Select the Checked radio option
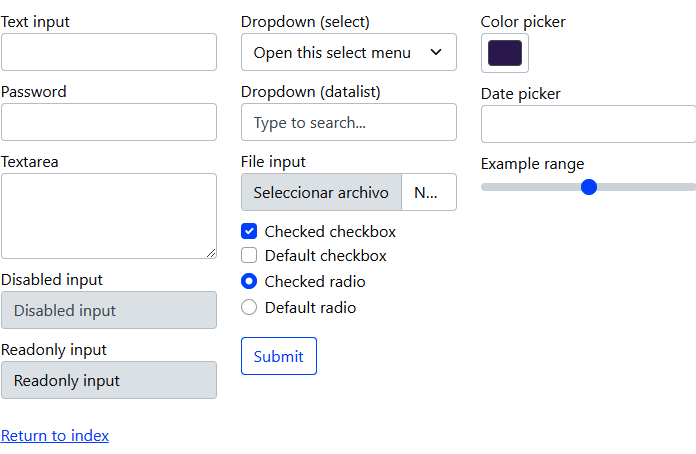Screen dimensions: 696x454 pos(250,282)
